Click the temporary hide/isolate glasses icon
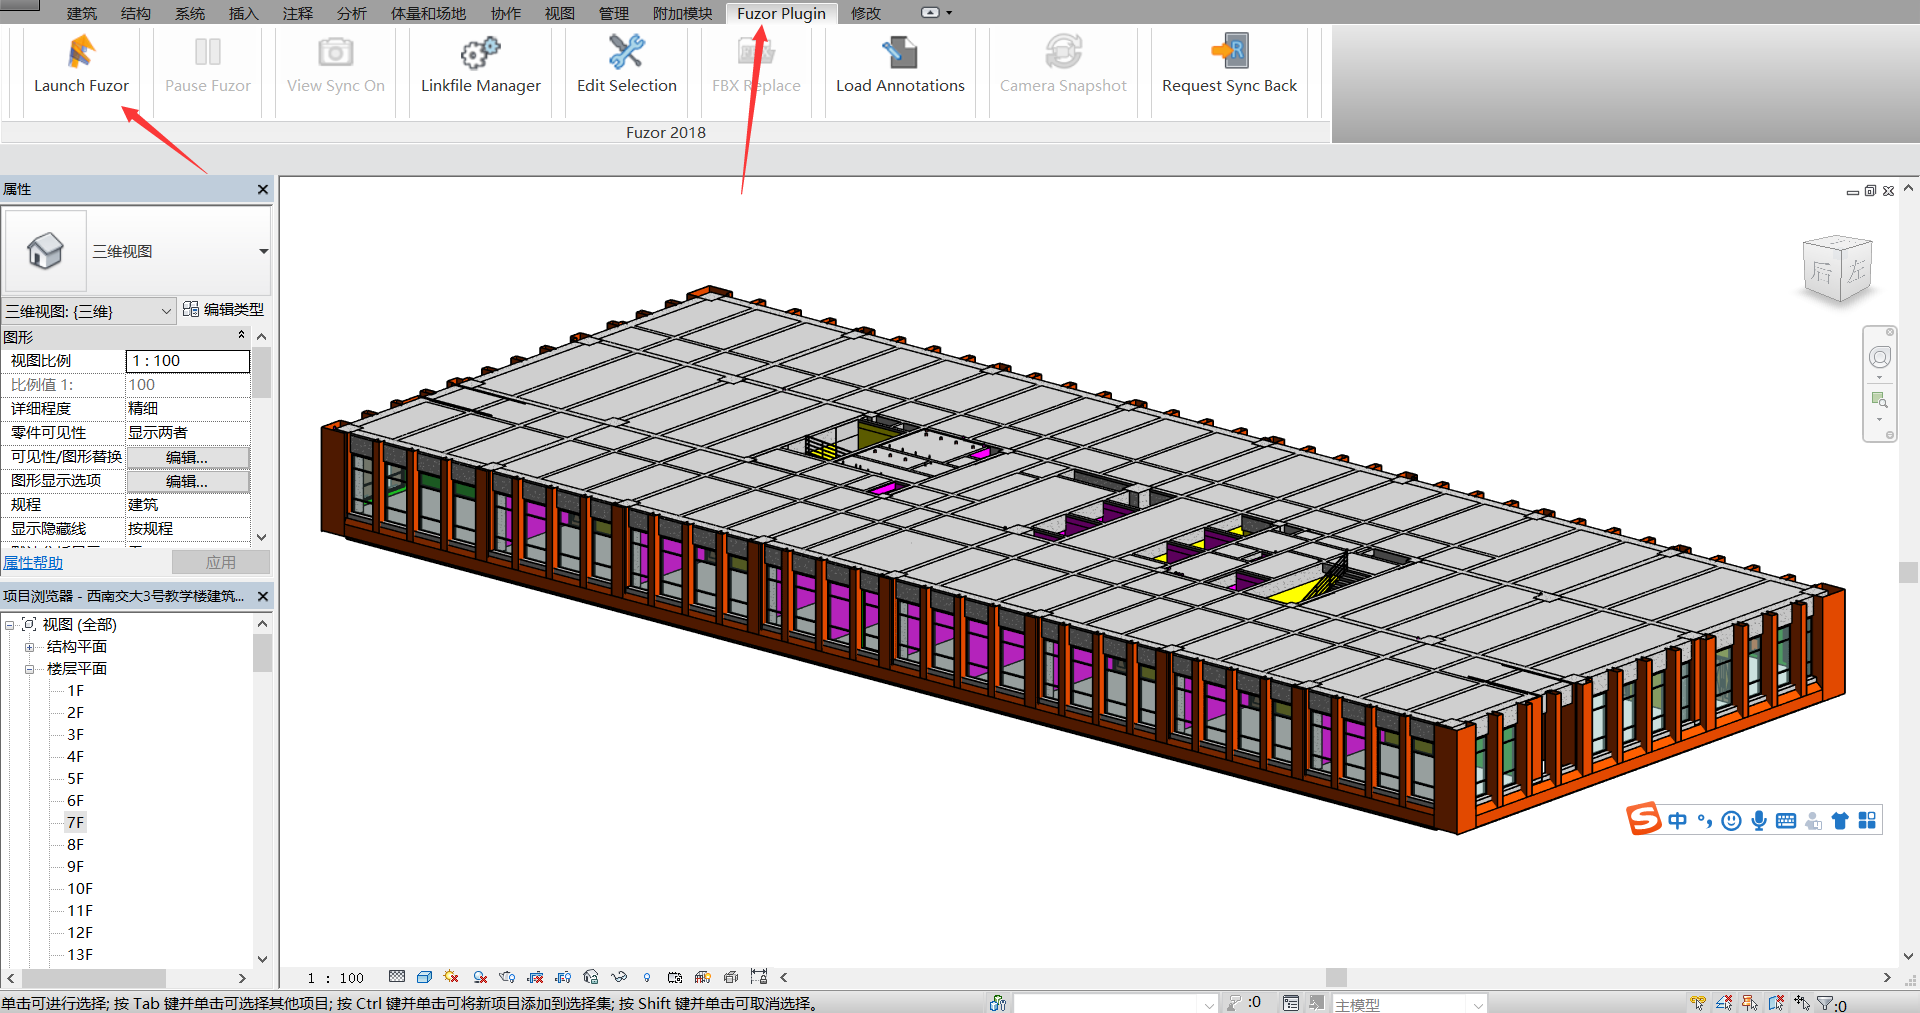This screenshot has width=1920, height=1013. click(619, 977)
